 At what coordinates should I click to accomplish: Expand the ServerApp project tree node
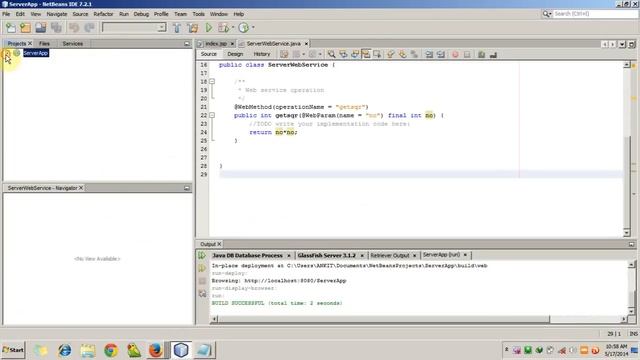pyautogui.click(x=7, y=53)
